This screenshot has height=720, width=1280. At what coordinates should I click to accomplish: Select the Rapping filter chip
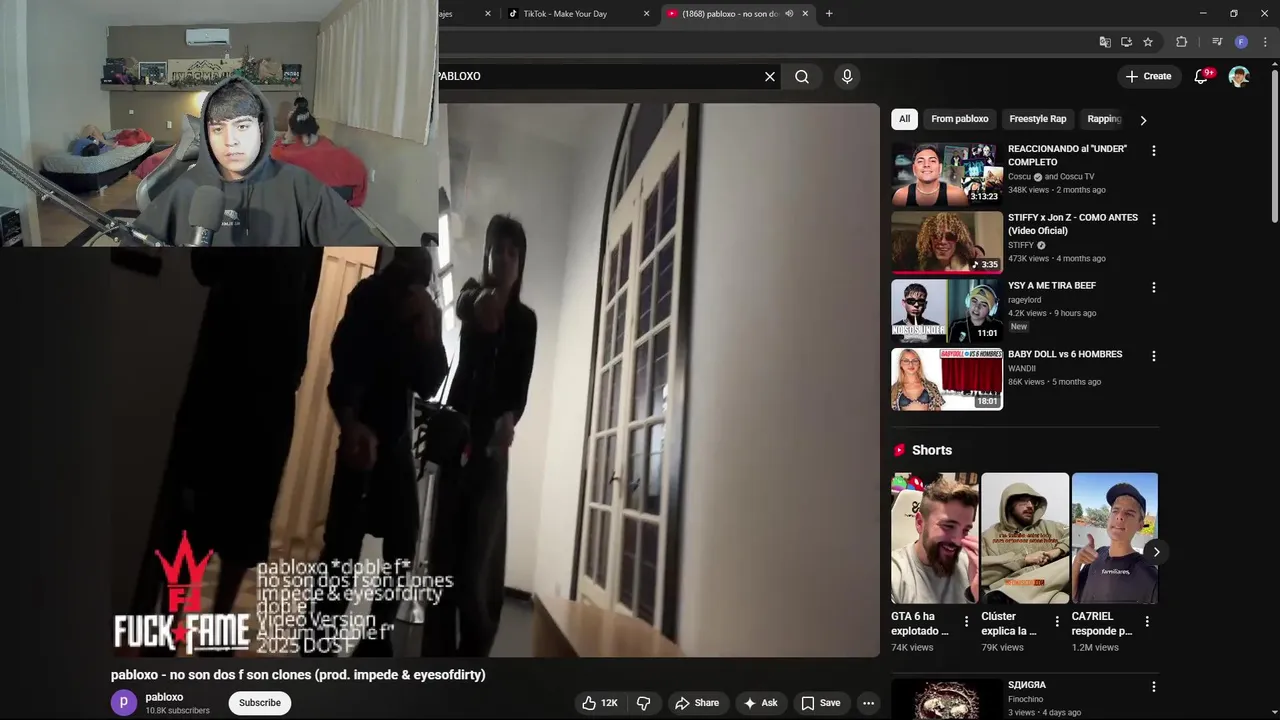coord(1104,119)
